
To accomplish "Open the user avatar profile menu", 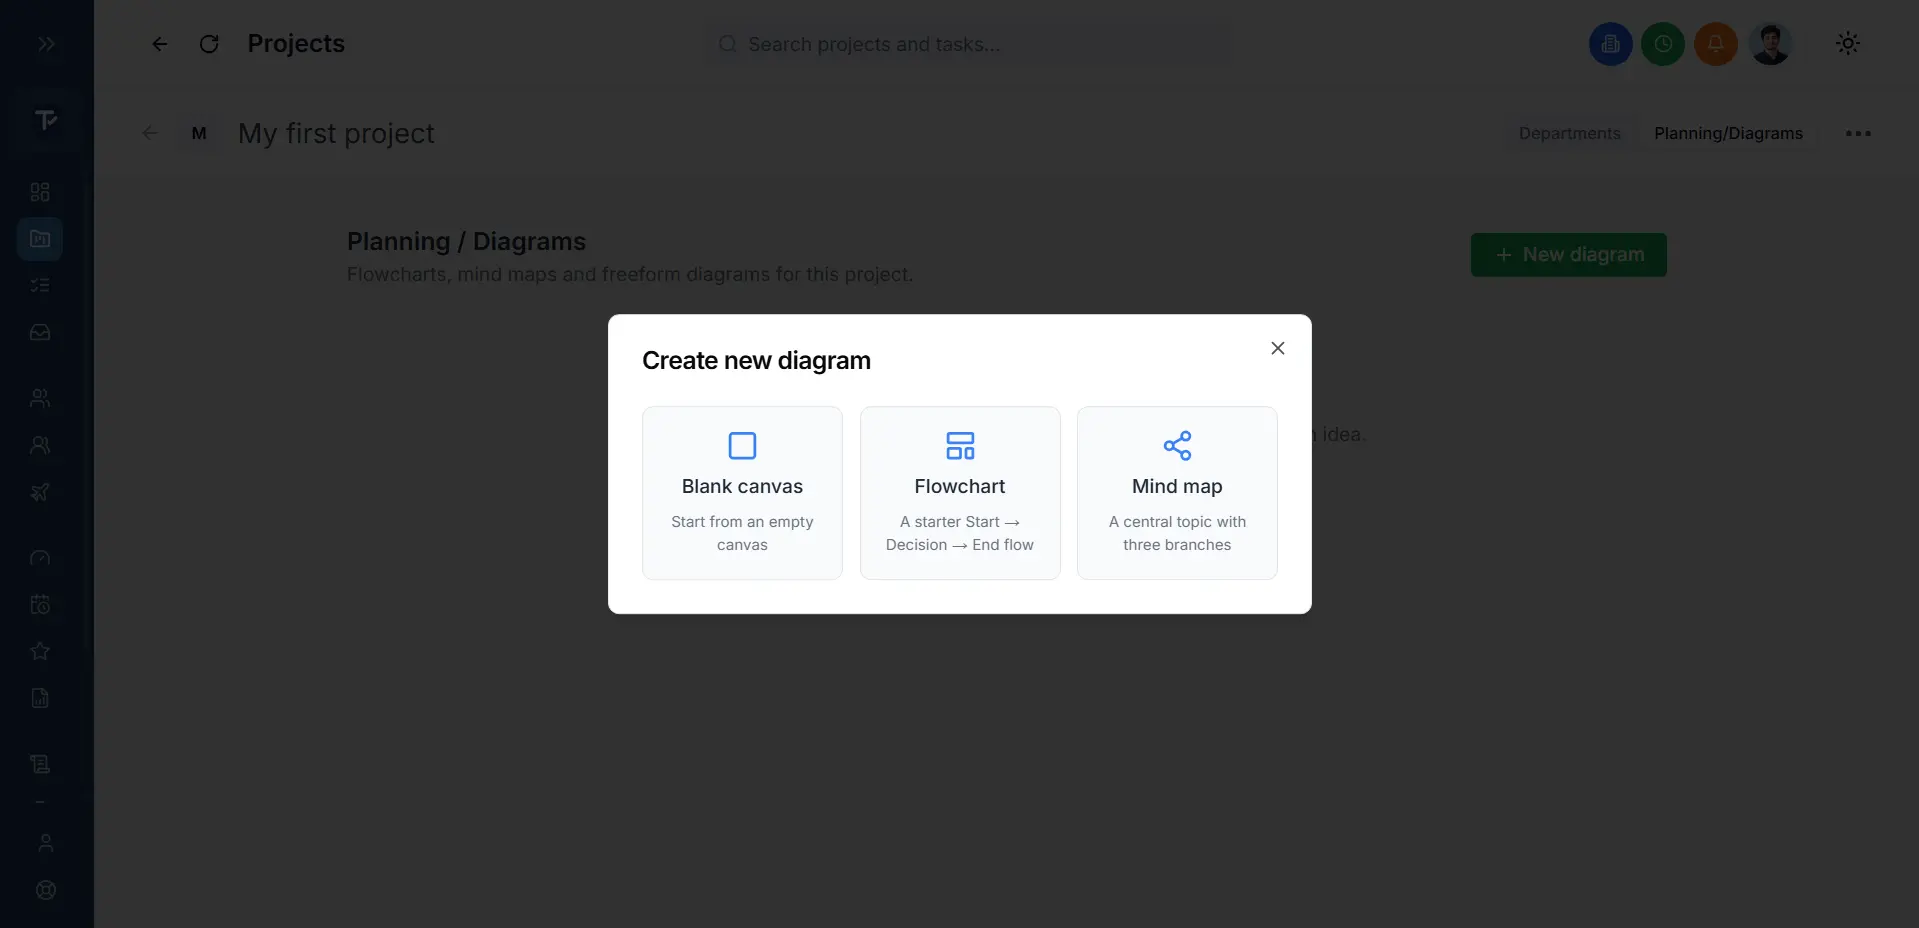I will (x=1770, y=44).
